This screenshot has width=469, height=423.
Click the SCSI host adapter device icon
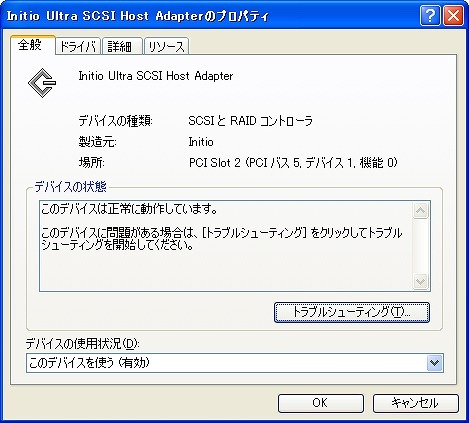(x=42, y=83)
